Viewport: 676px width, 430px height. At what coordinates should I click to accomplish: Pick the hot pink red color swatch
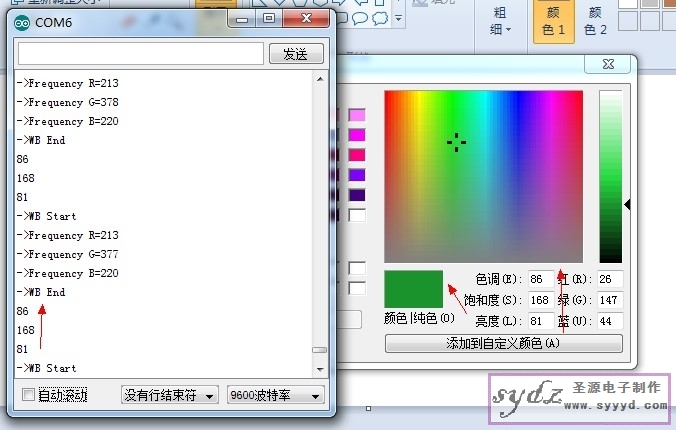tap(357, 155)
